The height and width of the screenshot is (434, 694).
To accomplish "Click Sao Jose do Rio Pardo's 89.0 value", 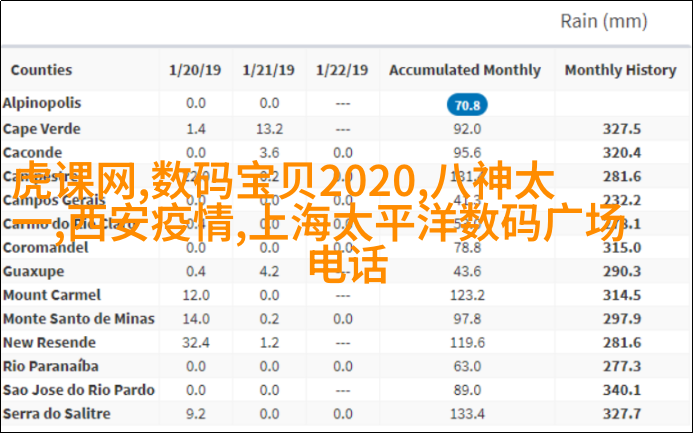I will pyautogui.click(x=467, y=390).
